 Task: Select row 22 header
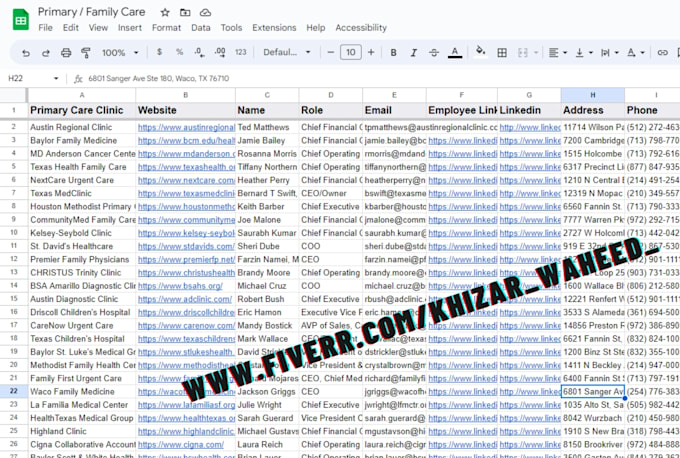pyautogui.click(x=13, y=391)
